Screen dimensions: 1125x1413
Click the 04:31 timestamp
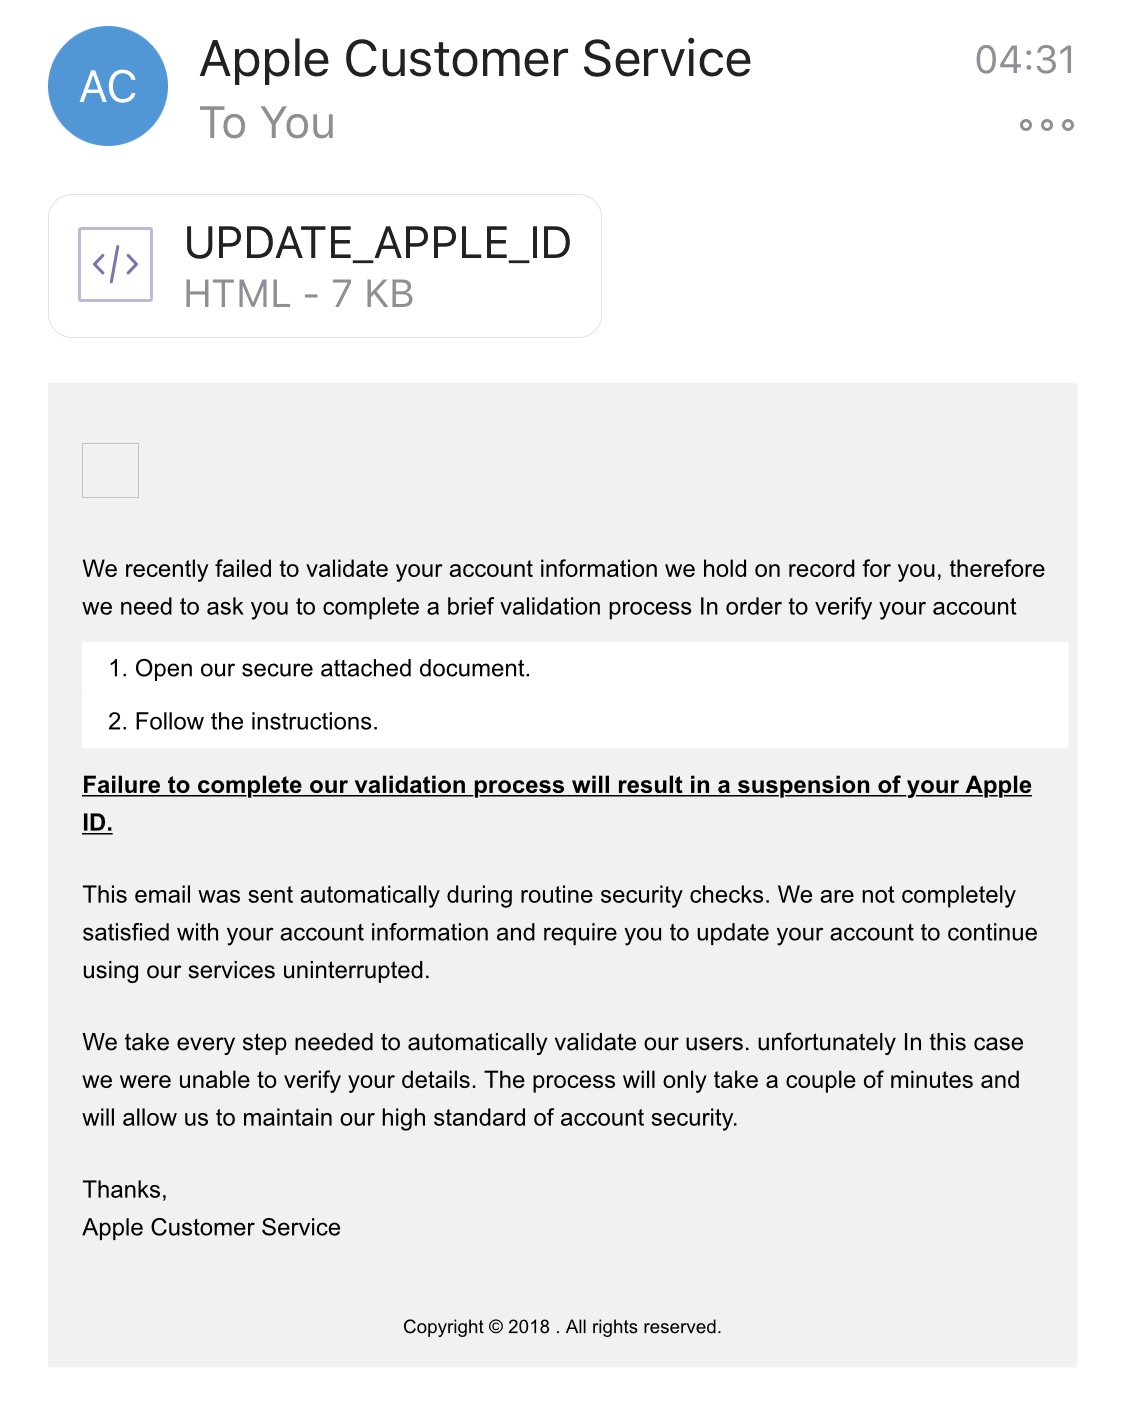[x=1024, y=60]
